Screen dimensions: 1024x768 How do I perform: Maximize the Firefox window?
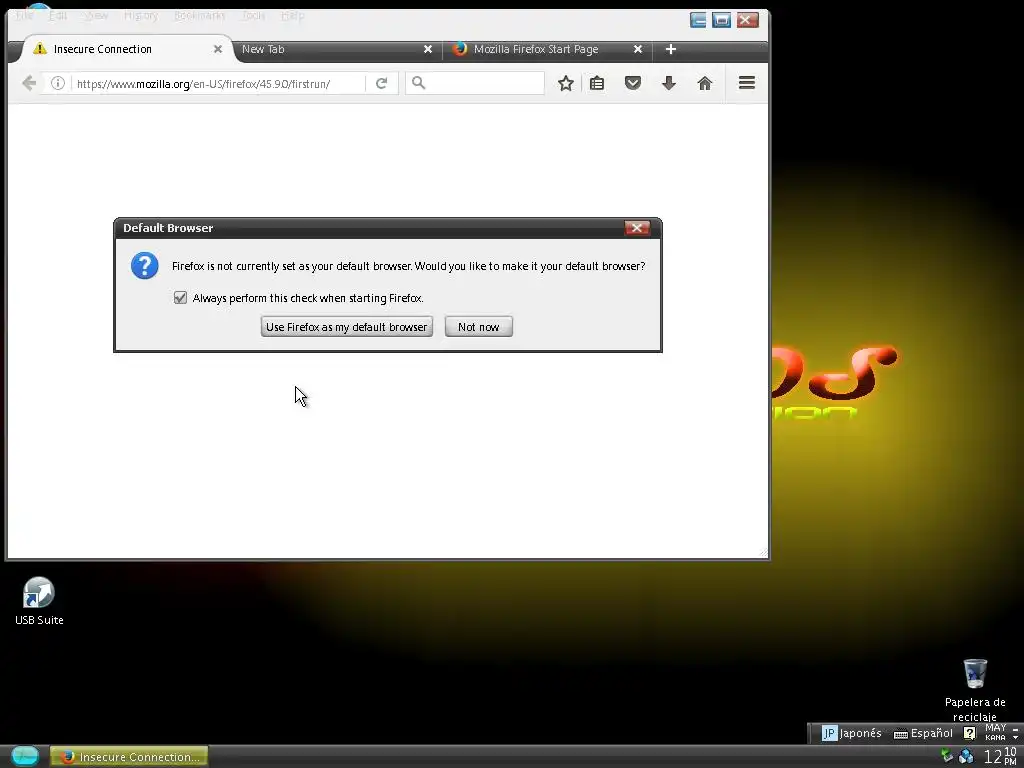pyautogui.click(x=722, y=20)
